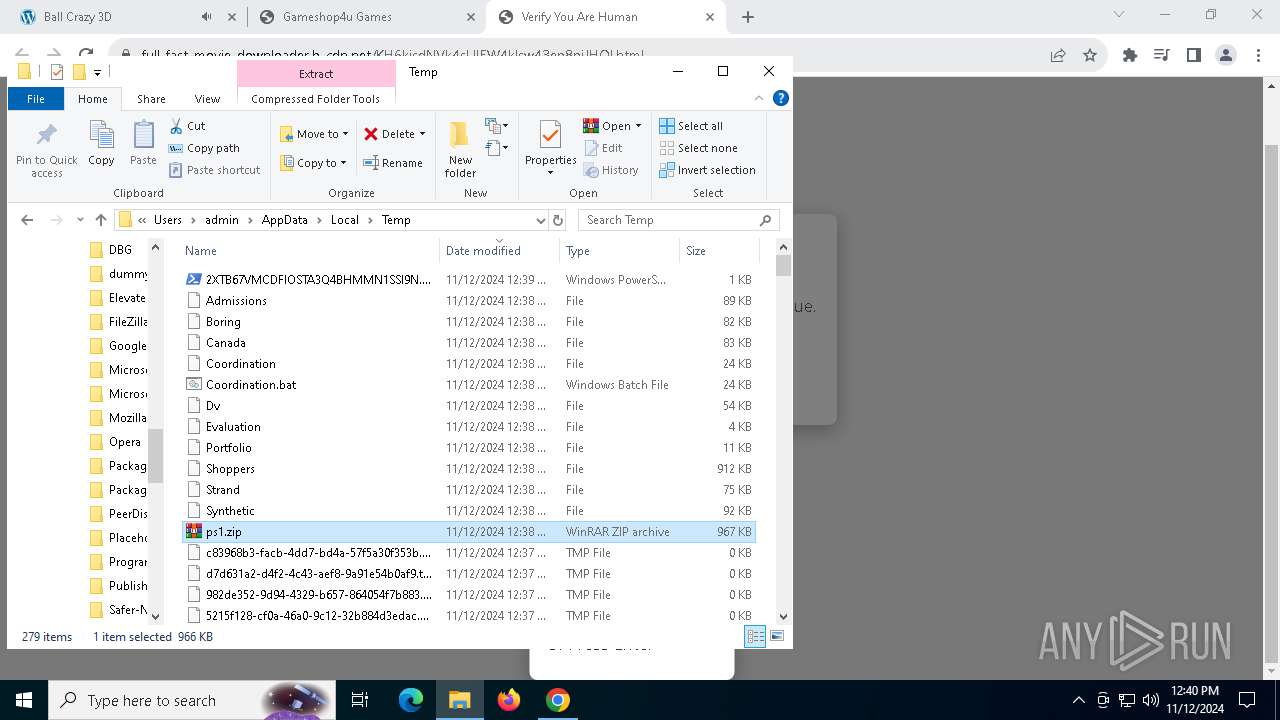Click Copy path in Clipboard group
The image size is (1280, 720).
(x=204, y=148)
